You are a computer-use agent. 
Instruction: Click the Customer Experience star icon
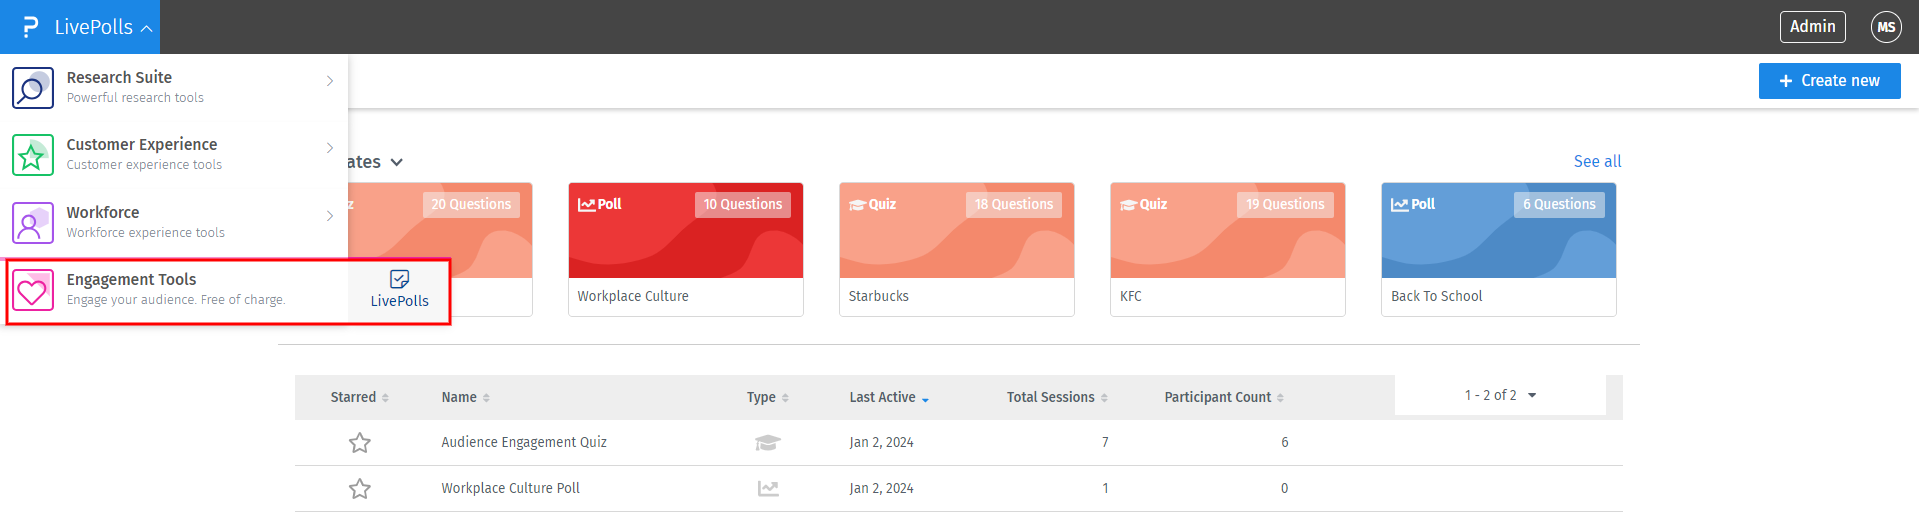32,155
